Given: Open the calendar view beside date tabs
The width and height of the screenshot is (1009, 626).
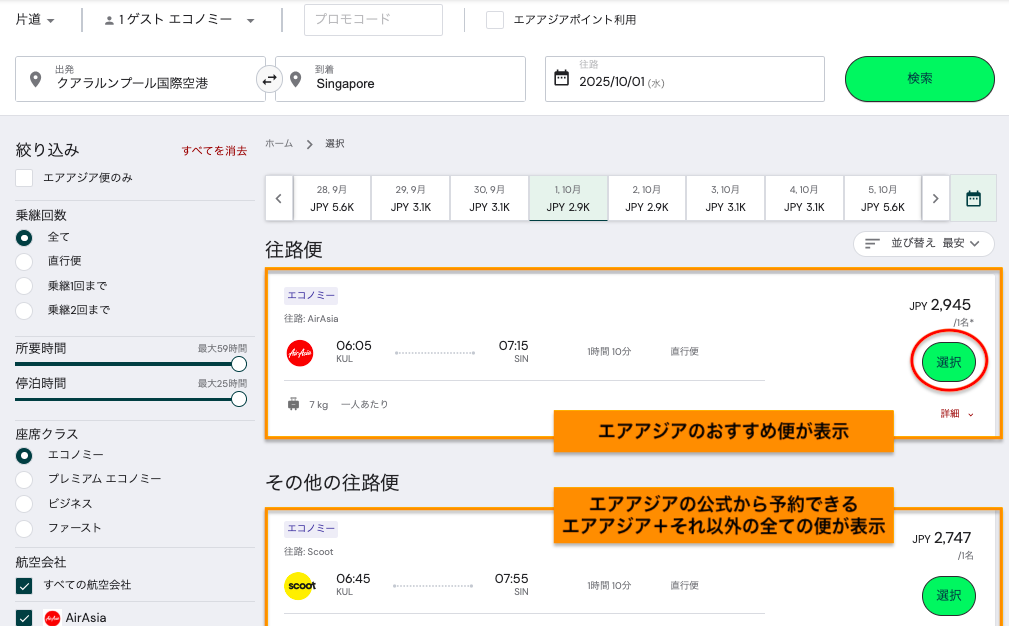Looking at the screenshot, I should 973,198.
